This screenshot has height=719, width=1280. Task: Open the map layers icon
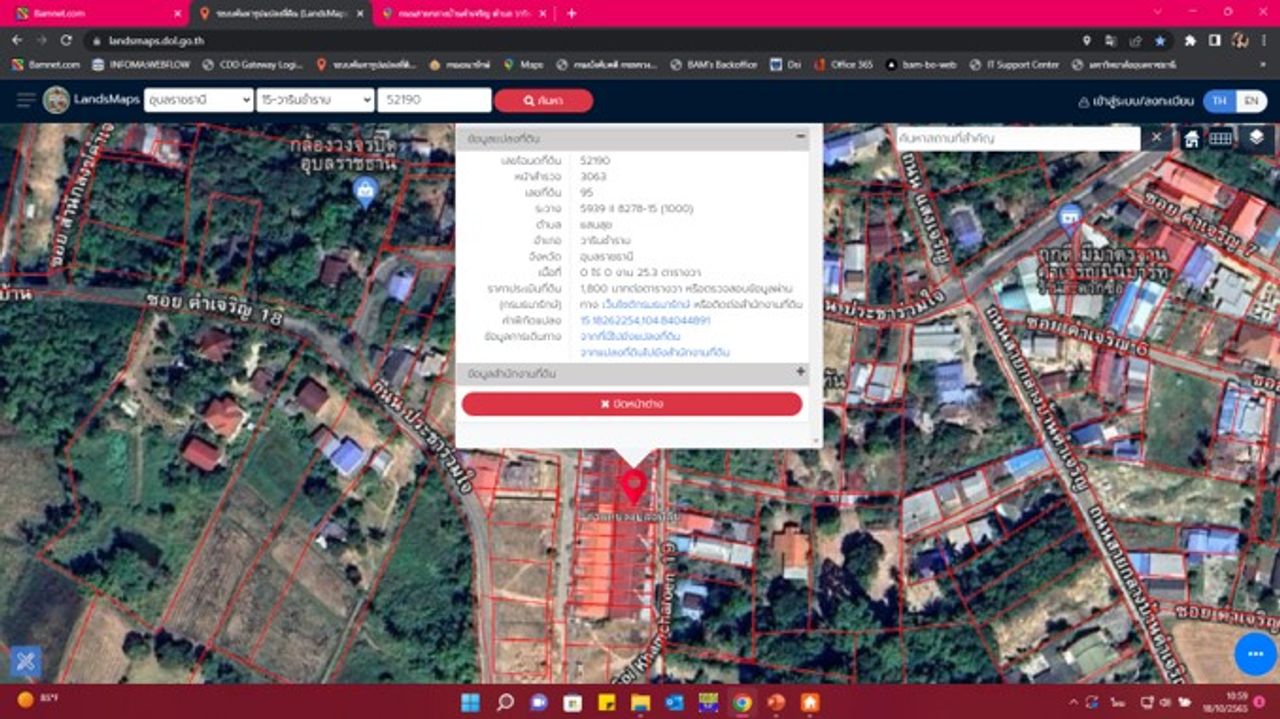[1257, 139]
